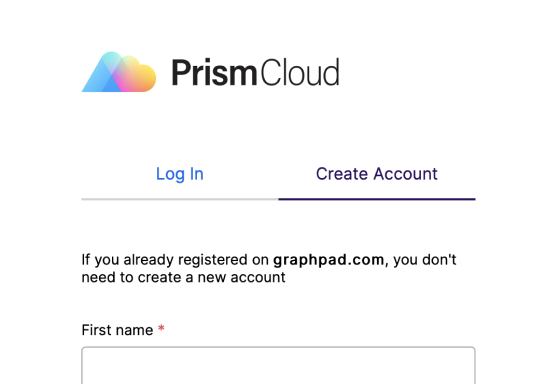Image resolution: width=560 pixels, height=384 pixels.
Task: Click the pink gradient center of logo
Action: pos(123,79)
